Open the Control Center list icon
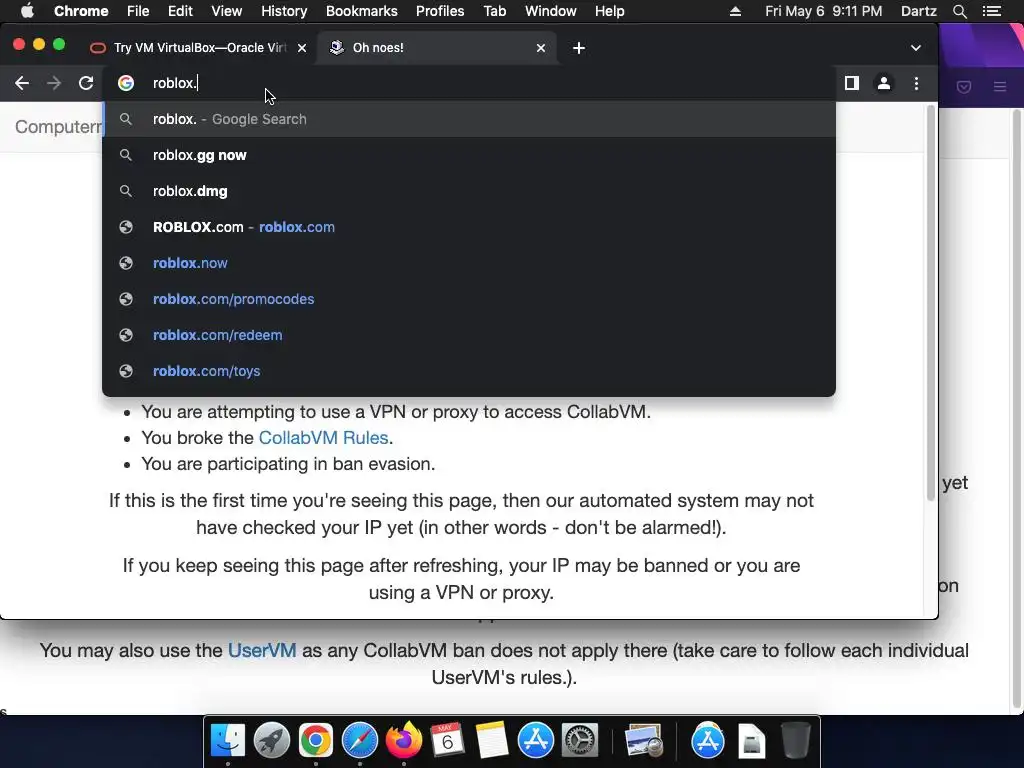The width and height of the screenshot is (1024, 768). coord(992,11)
